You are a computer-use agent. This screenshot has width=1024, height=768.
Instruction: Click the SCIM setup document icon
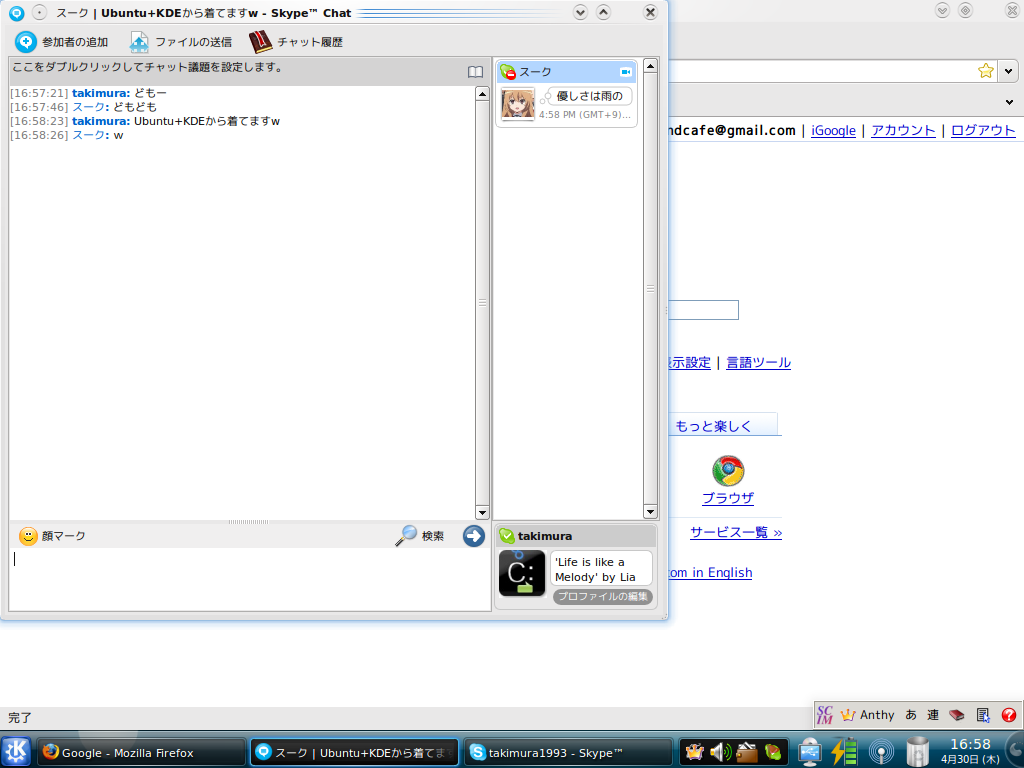pyautogui.click(x=983, y=715)
